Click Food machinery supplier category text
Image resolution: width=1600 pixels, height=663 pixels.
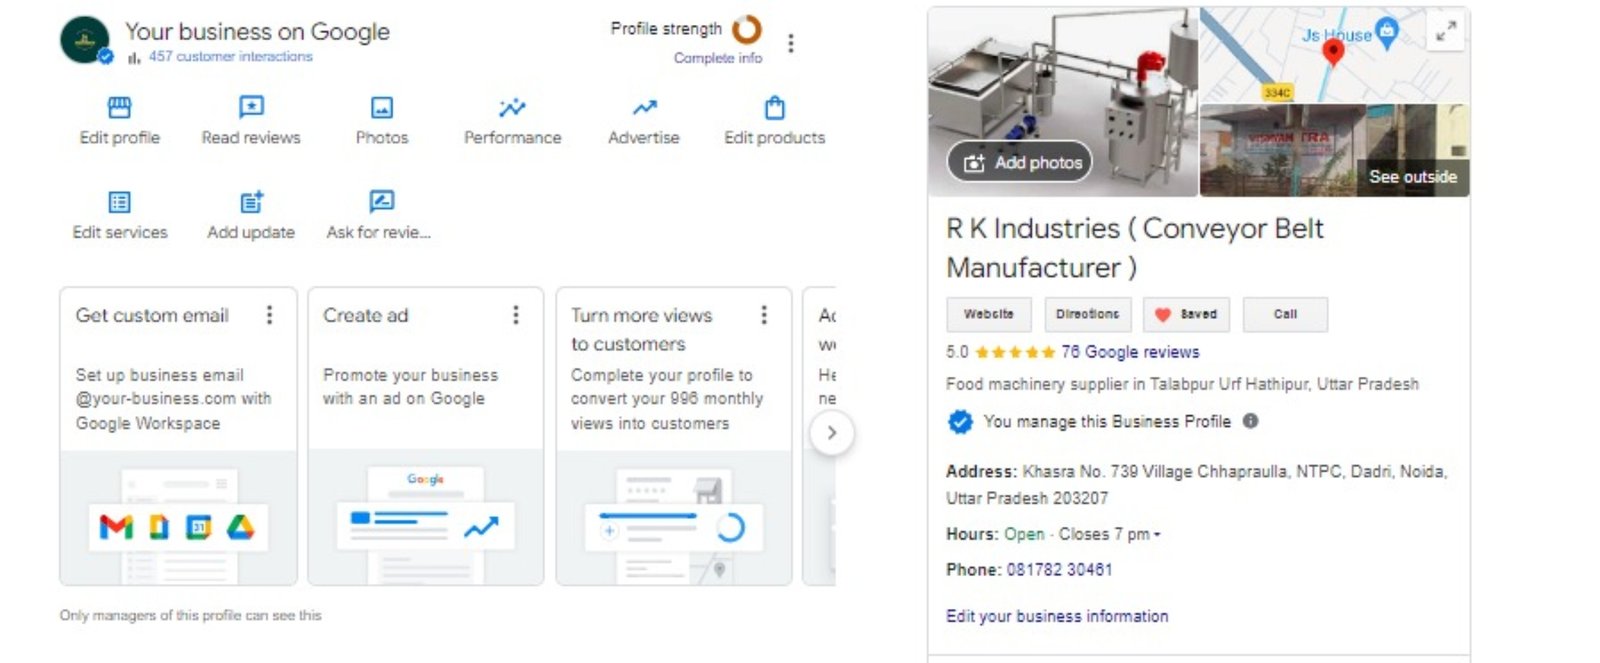pyautogui.click(x=1182, y=384)
